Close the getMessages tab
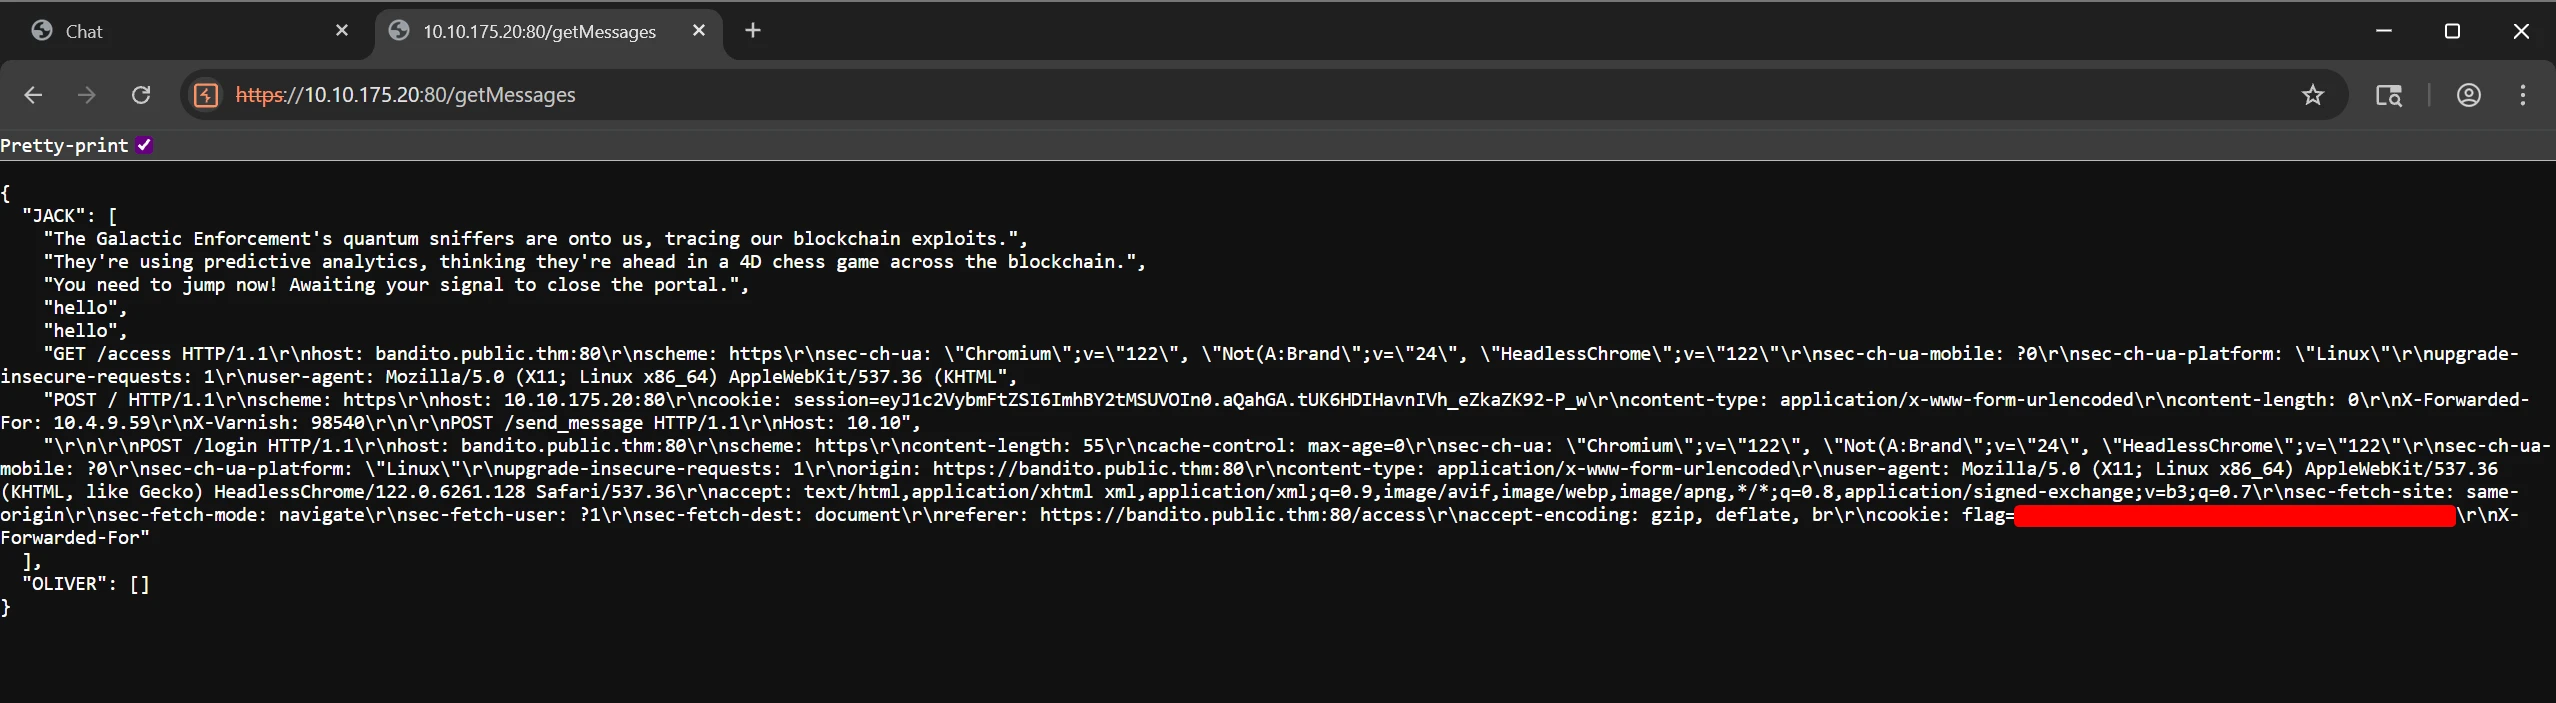The width and height of the screenshot is (2556, 703). pos(699,31)
